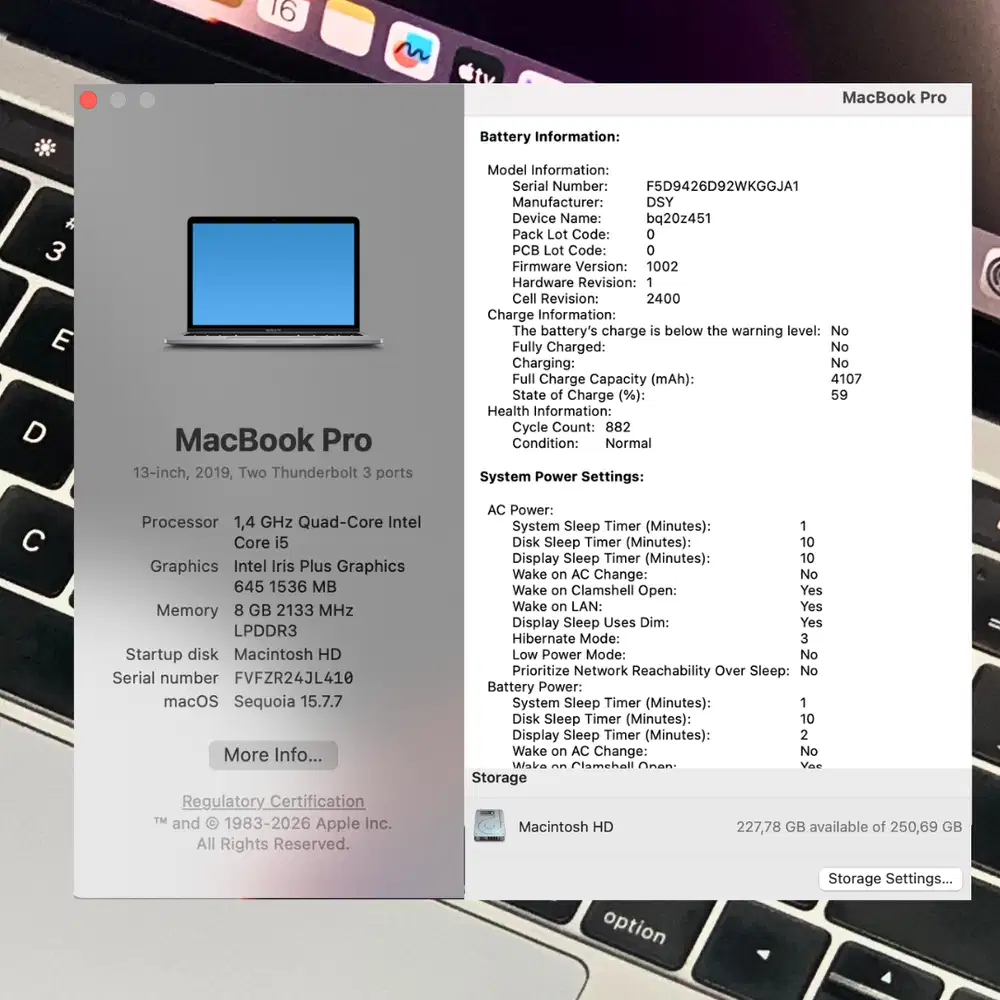The image size is (1000, 1000).
Task: Select graphics value 'Intel Iris Plus Graphics'
Action: (x=319, y=566)
